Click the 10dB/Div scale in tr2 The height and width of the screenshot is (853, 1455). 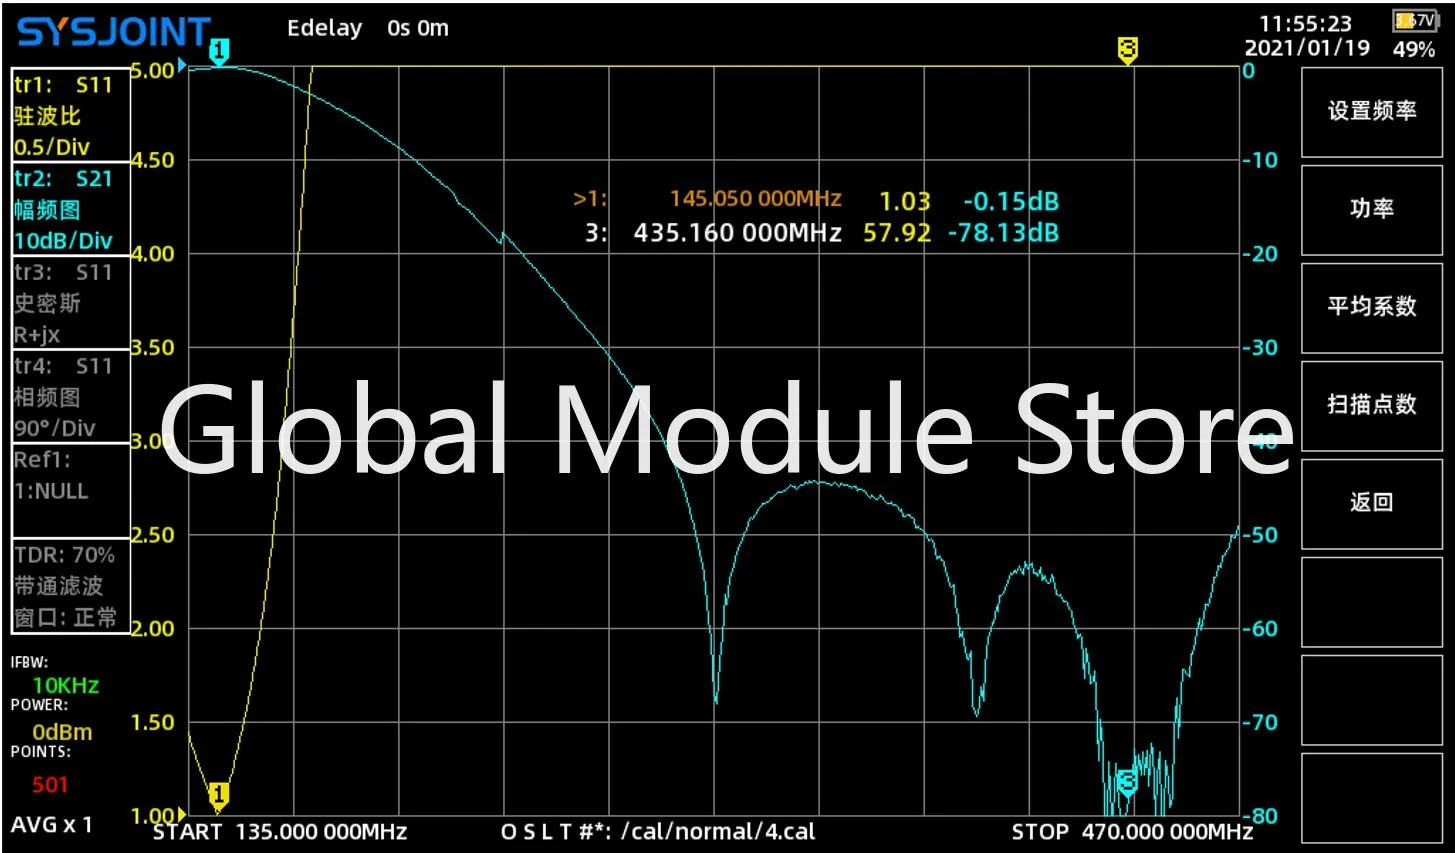[x=63, y=241]
